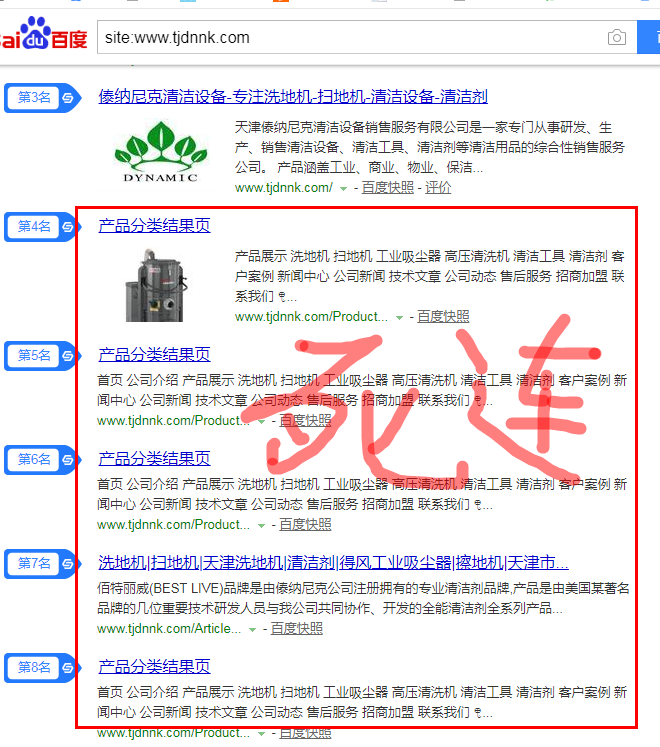Open 百度快照 for the rank 5 result
Viewport: 660px width, 747px height.
[305, 421]
